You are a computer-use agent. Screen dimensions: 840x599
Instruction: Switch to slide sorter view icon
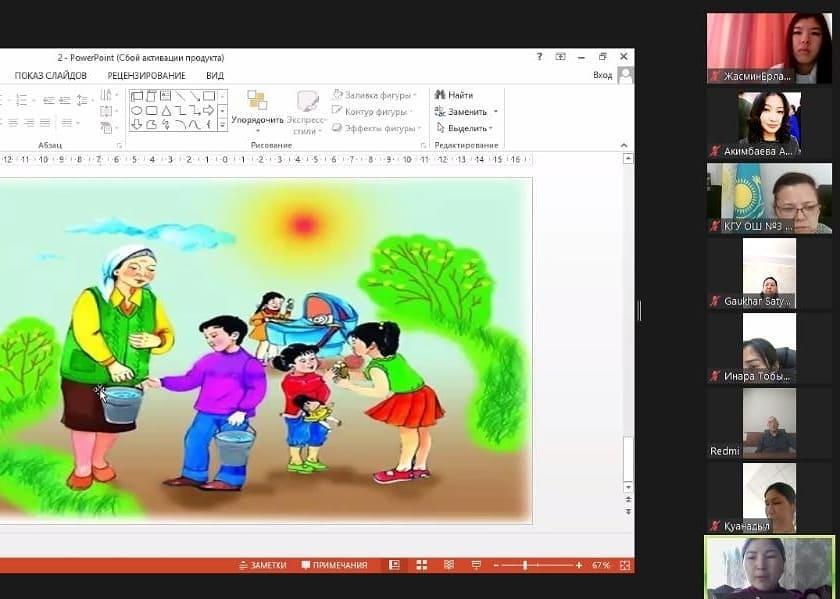(421, 565)
